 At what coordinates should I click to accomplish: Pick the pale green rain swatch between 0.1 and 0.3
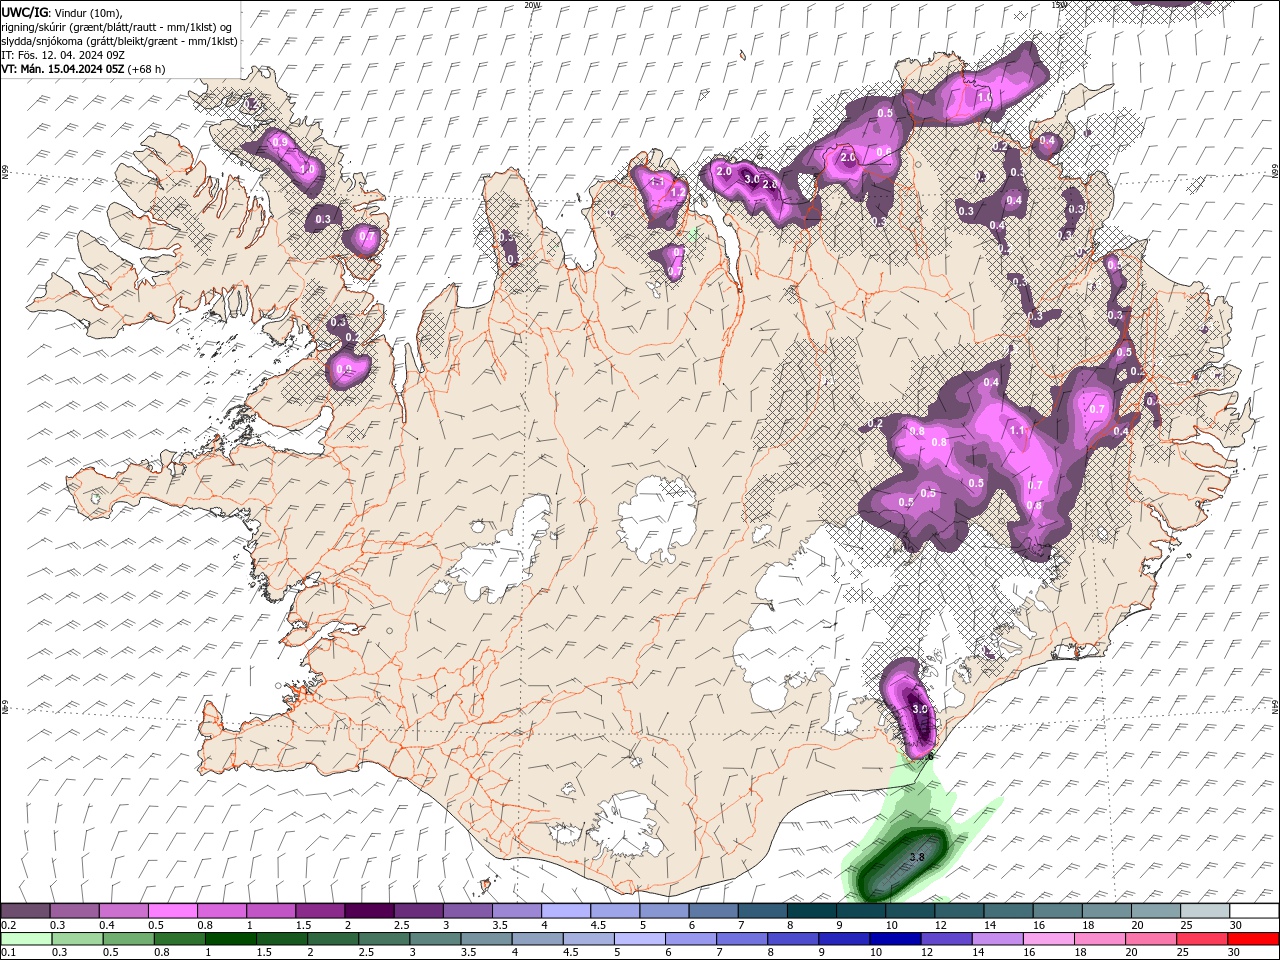point(26,939)
